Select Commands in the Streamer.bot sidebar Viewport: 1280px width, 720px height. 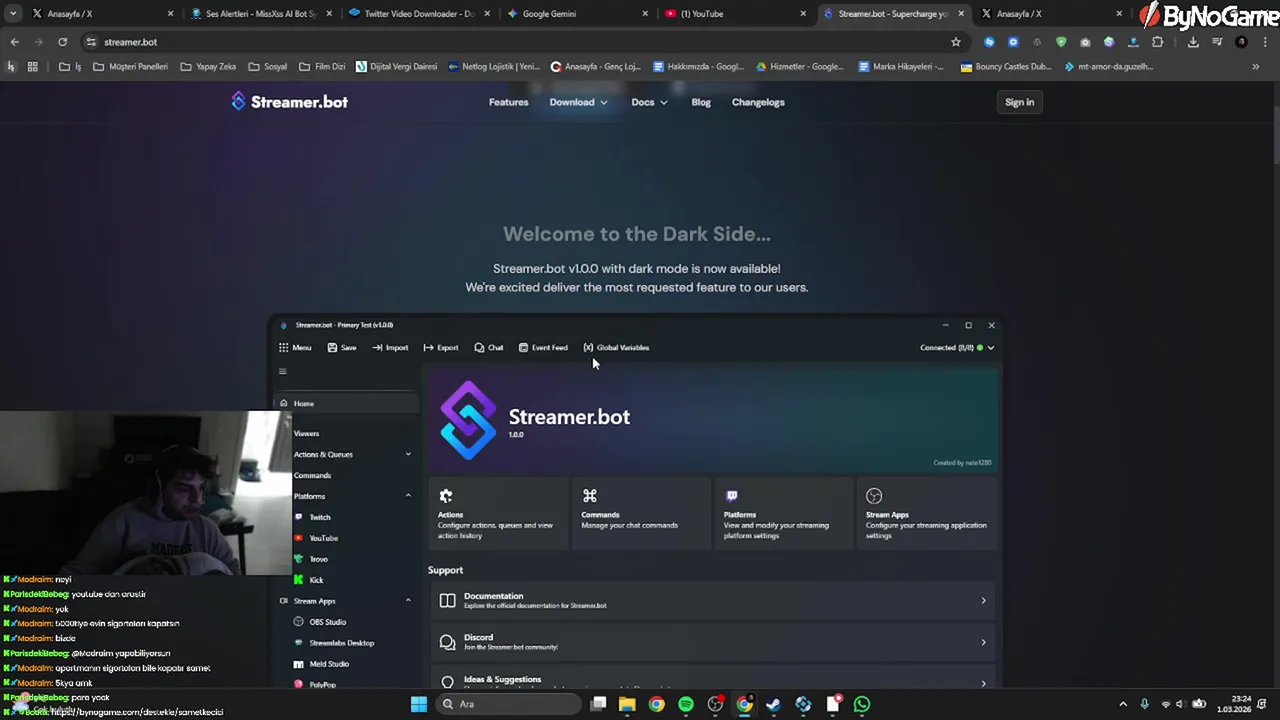(312, 476)
